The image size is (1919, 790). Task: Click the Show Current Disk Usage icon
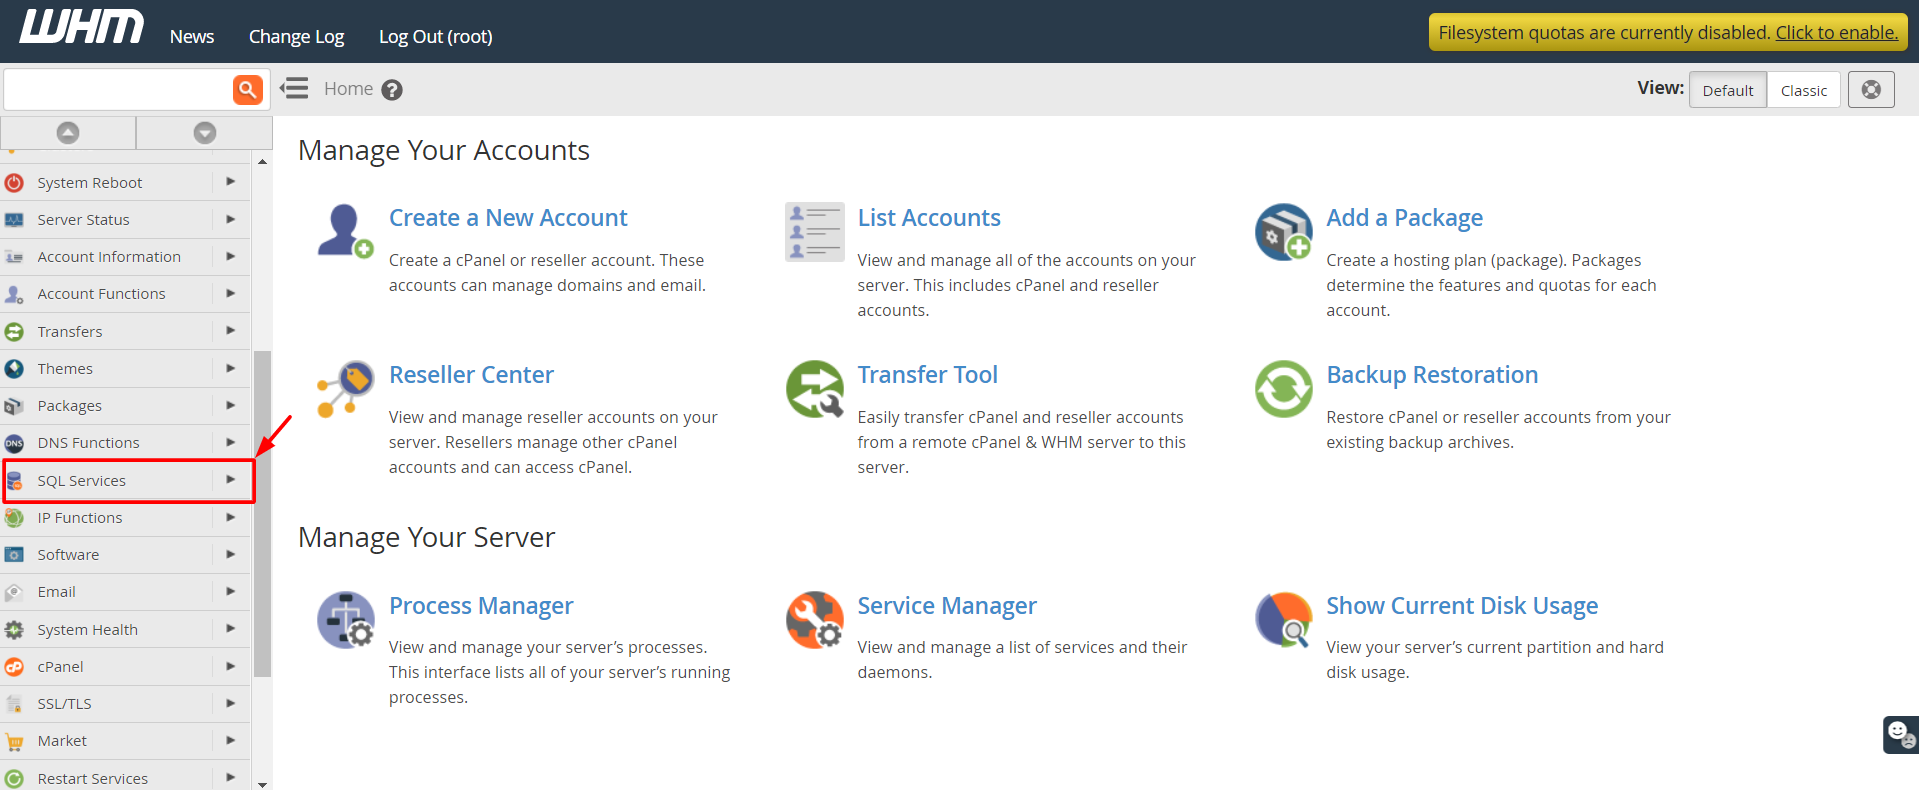(x=1283, y=619)
